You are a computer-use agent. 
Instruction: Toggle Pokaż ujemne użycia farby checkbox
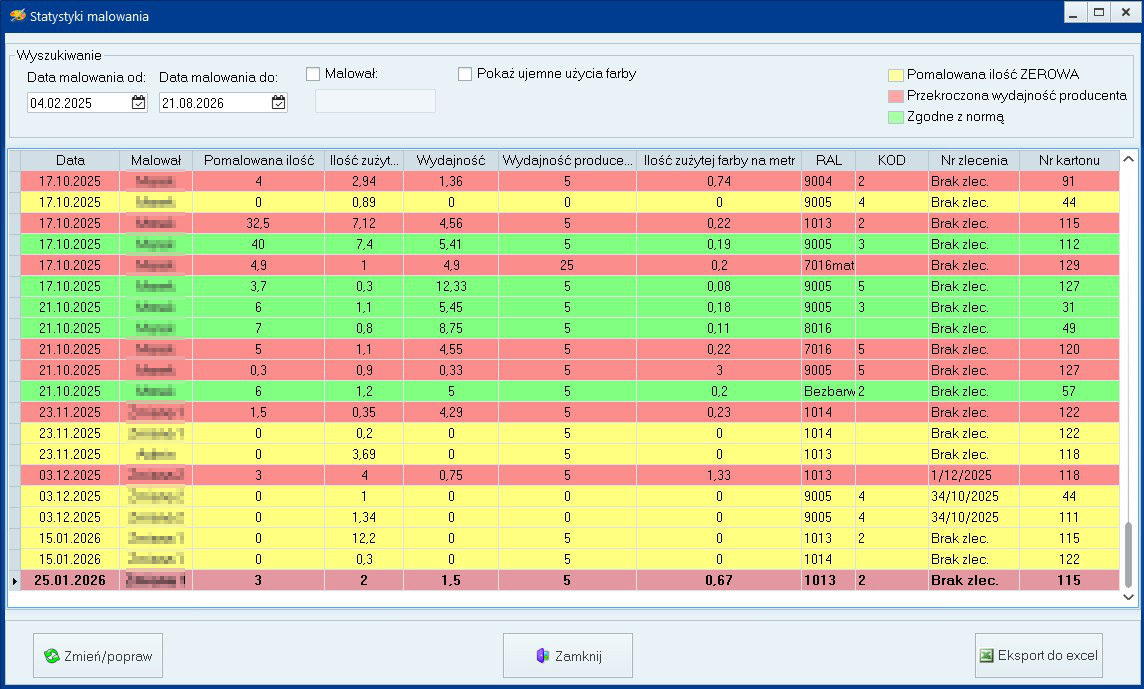[x=465, y=74]
